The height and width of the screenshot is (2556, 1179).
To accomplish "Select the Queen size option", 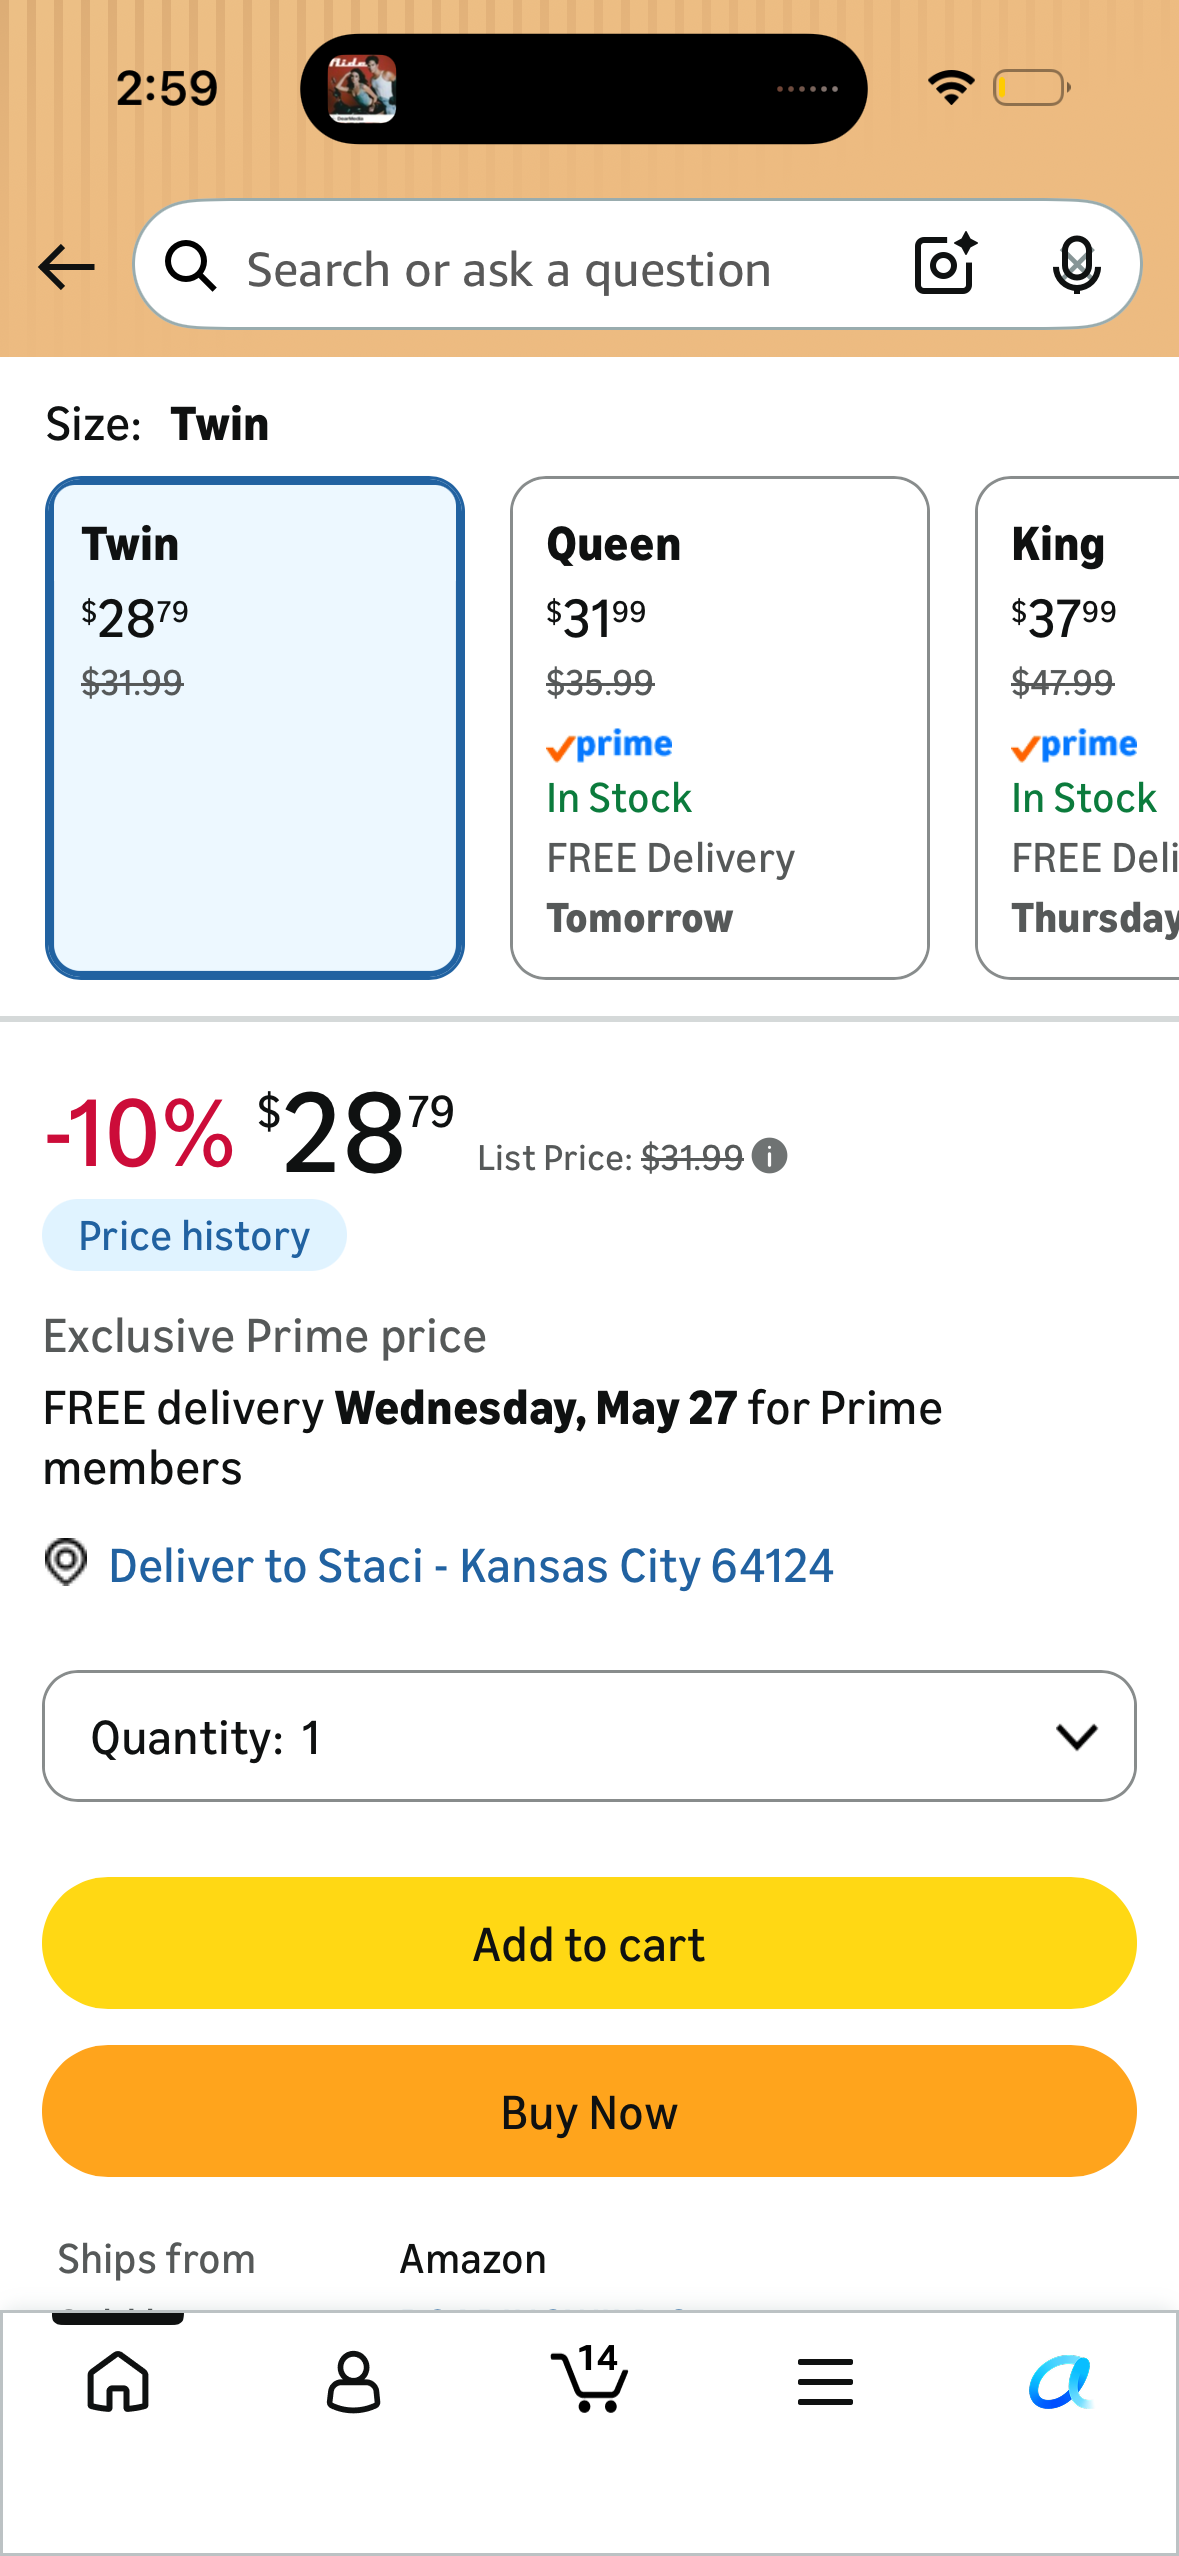I will pyautogui.click(x=720, y=728).
